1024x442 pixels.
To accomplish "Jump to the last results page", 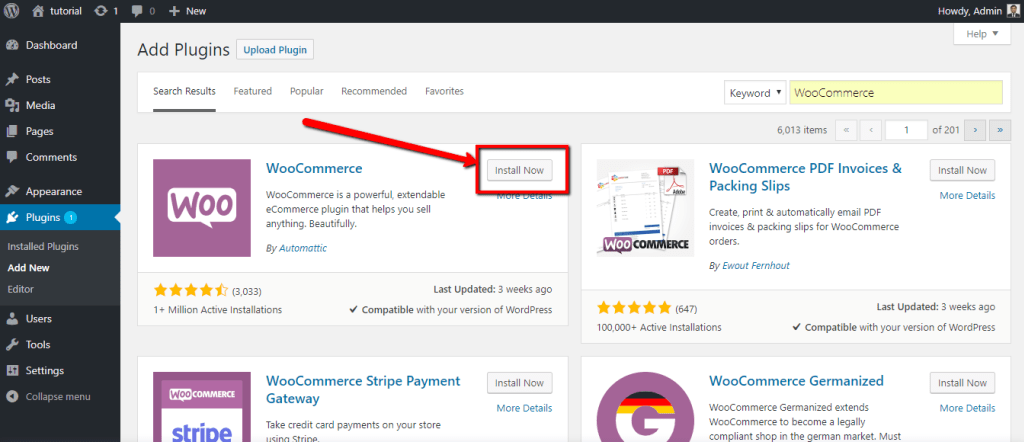I will click(x=1000, y=130).
